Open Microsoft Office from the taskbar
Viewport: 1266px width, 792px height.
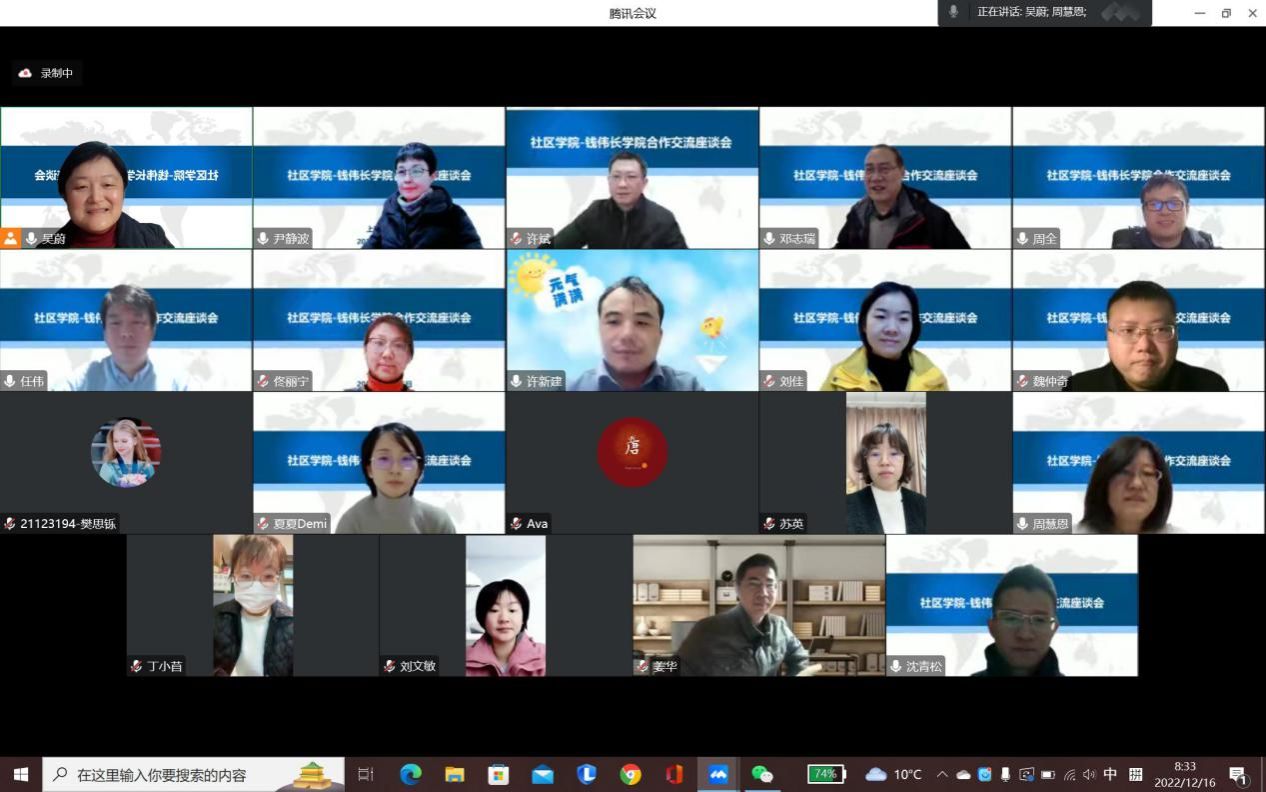[x=674, y=774]
